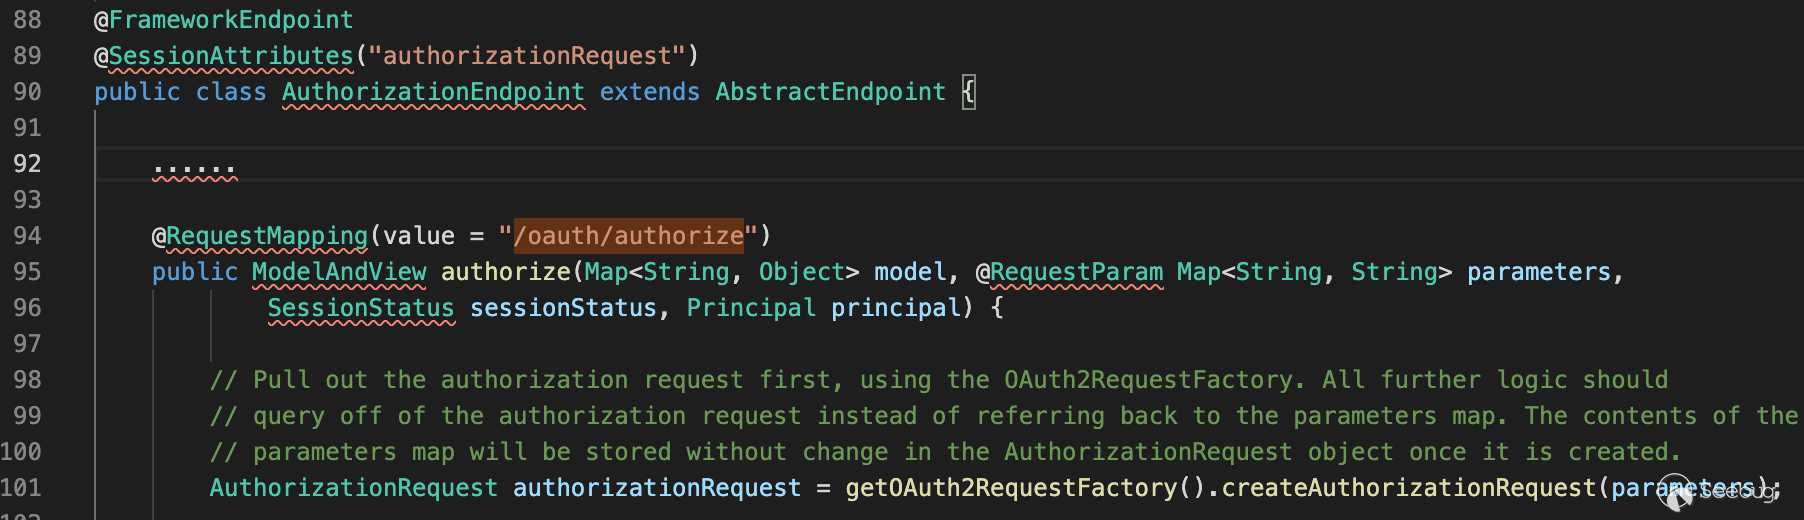The width and height of the screenshot is (1804, 520).
Task: Click line number 88 in gutter
Action: [x=27, y=20]
